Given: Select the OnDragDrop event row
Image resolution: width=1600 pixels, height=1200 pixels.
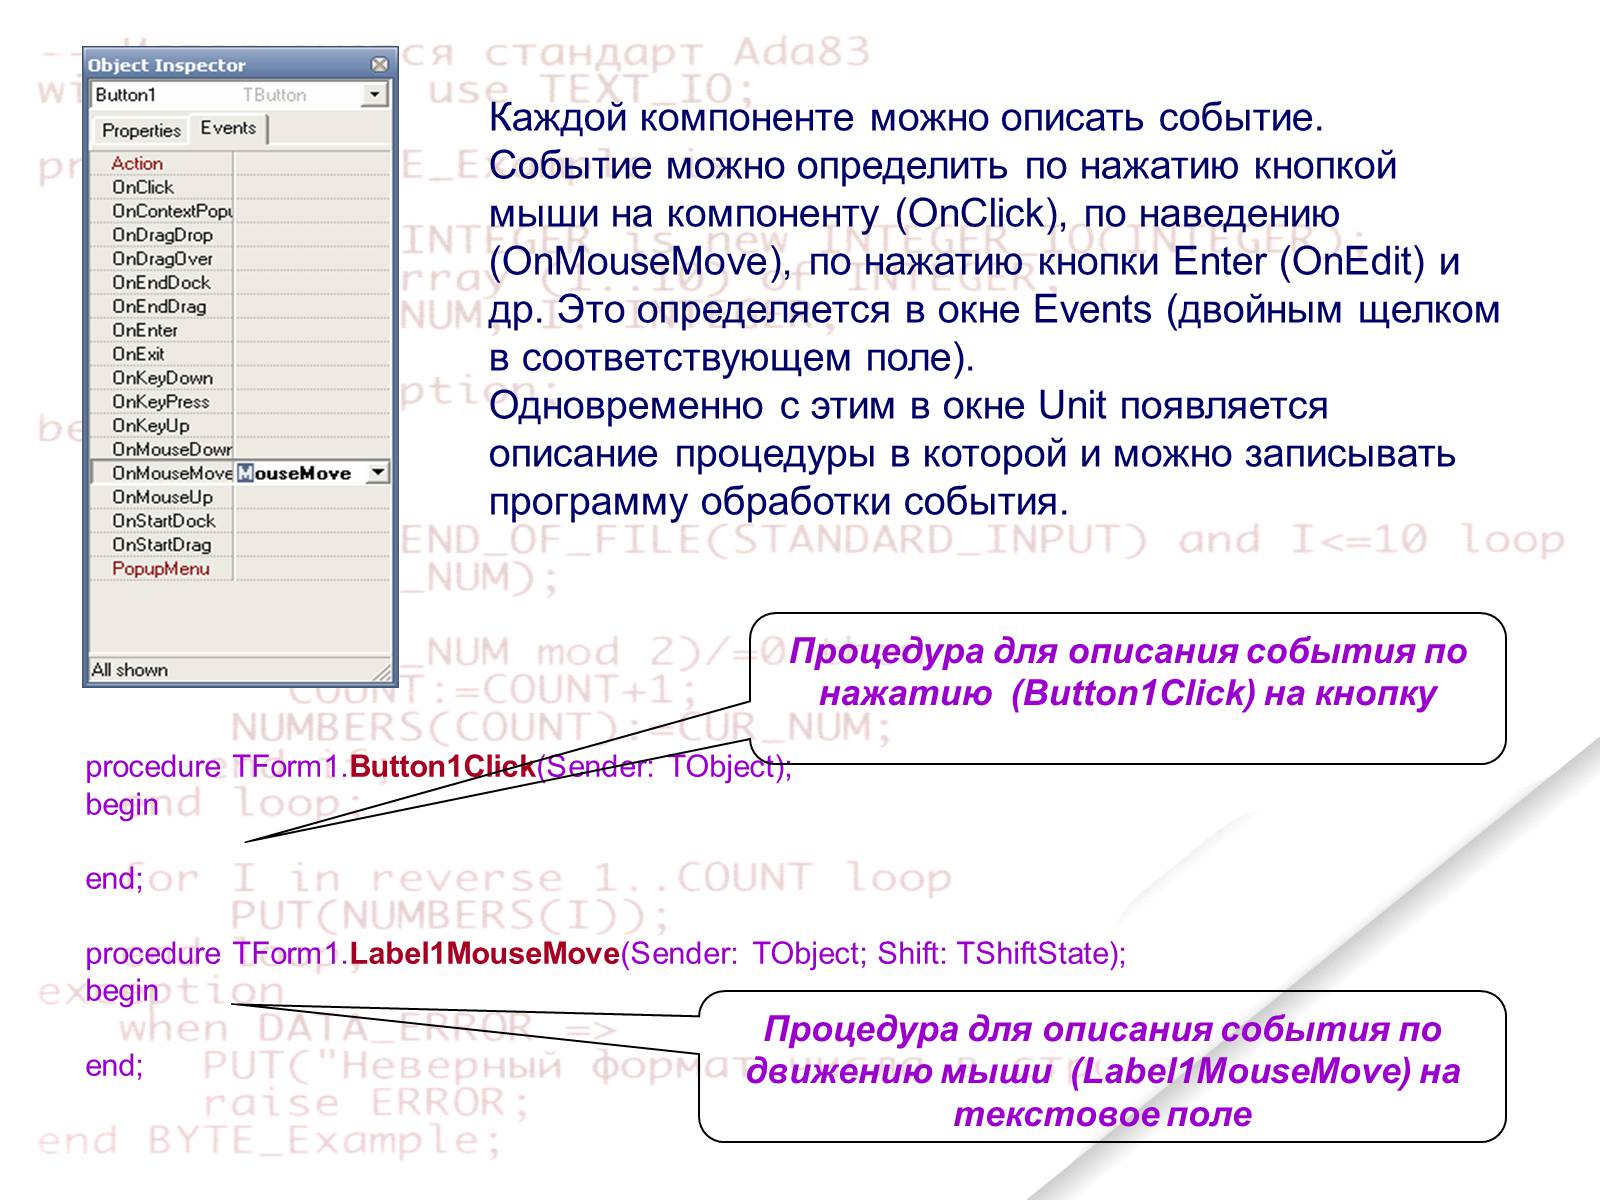Looking at the screenshot, I should [240, 235].
